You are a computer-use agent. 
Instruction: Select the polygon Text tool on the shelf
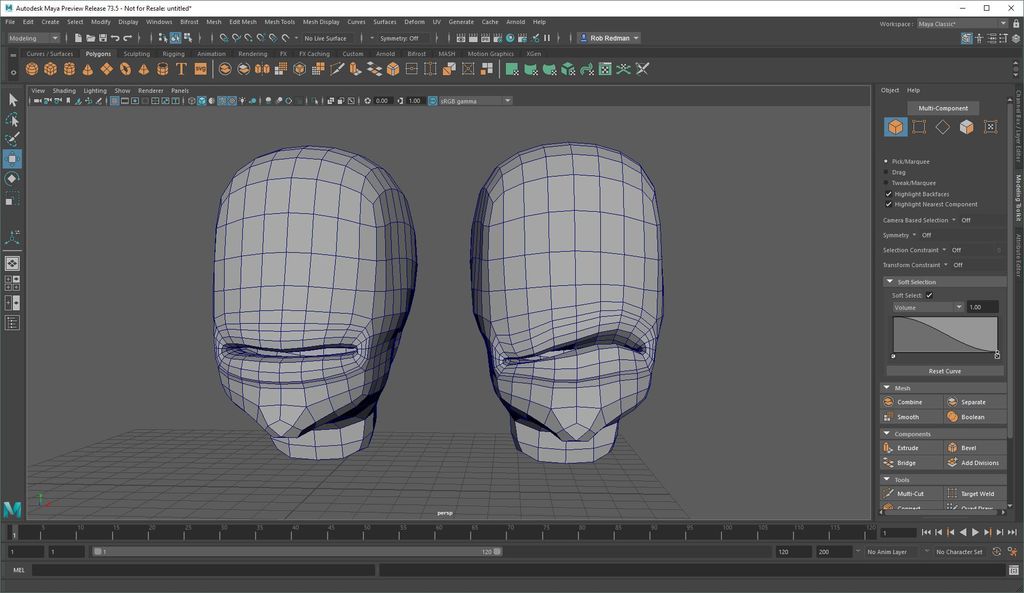181,68
